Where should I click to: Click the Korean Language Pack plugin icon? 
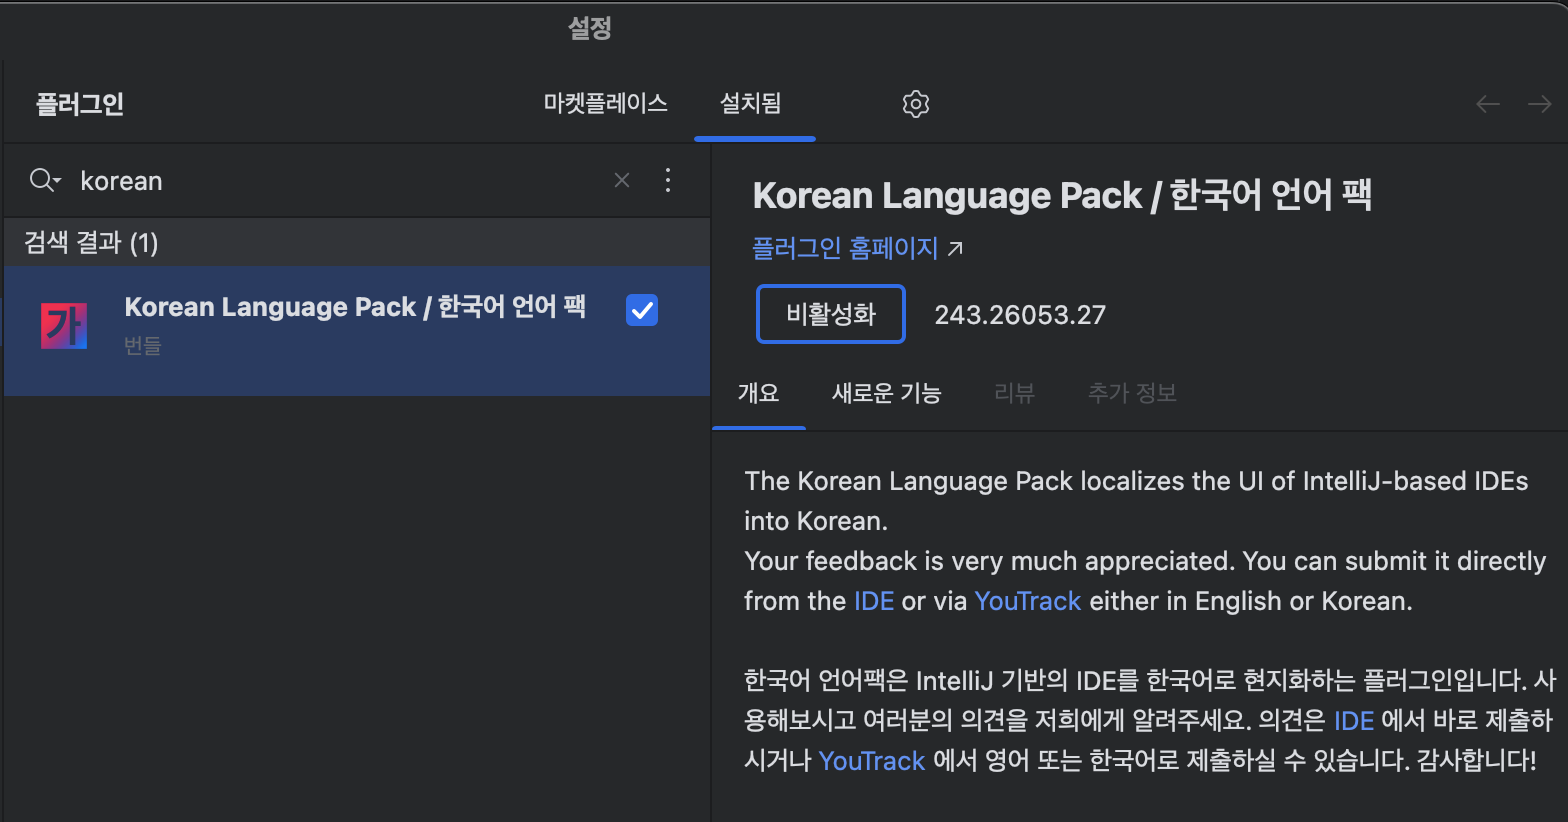pyautogui.click(x=64, y=326)
